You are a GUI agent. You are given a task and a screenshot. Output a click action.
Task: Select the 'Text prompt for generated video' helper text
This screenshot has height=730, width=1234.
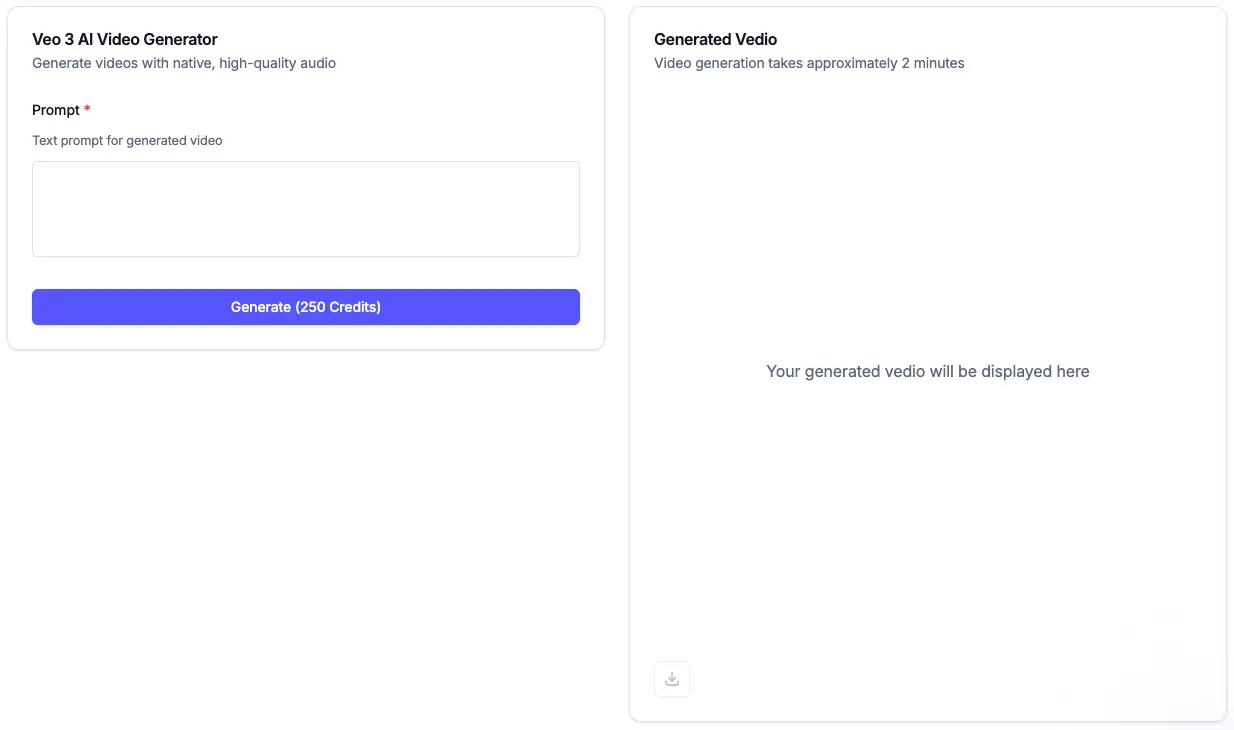[127, 141]
